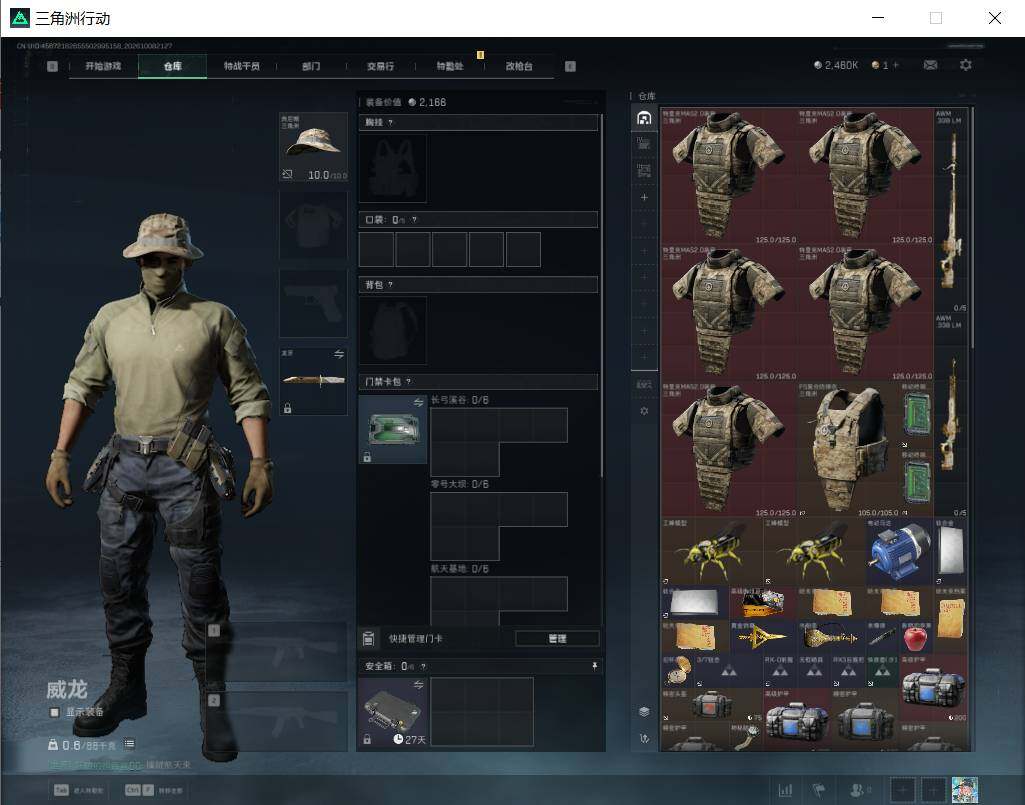Click the stack layers icon beside warehouse
This screenshot has height=805, width=1025.
coord(644,711)
